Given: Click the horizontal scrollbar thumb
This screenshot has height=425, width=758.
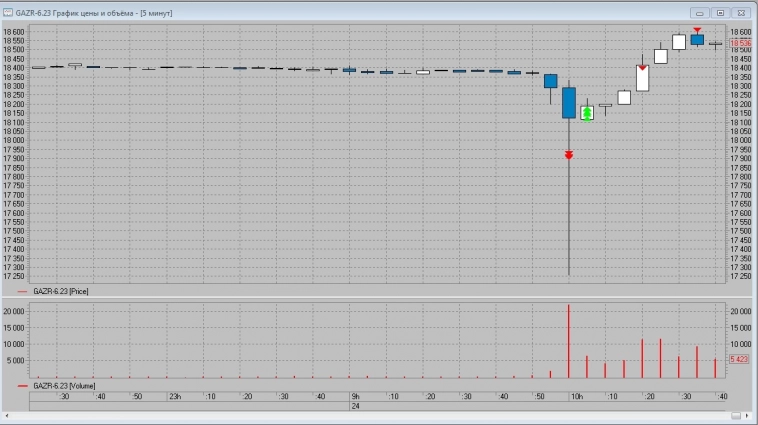Looking at the screenshot, I should (736, 416).
